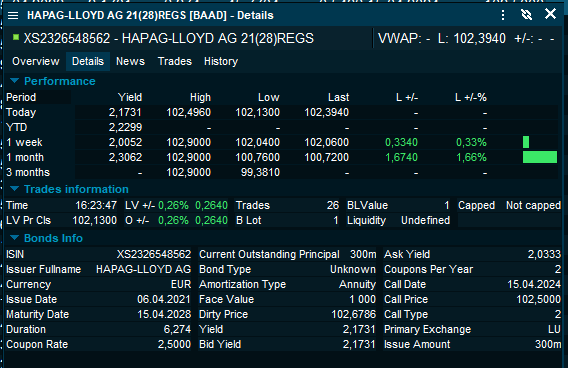Viewport: 568px width, 368px height.
Task: Click the header last price L: 102,3940
Action: click(x=471, y=38)
